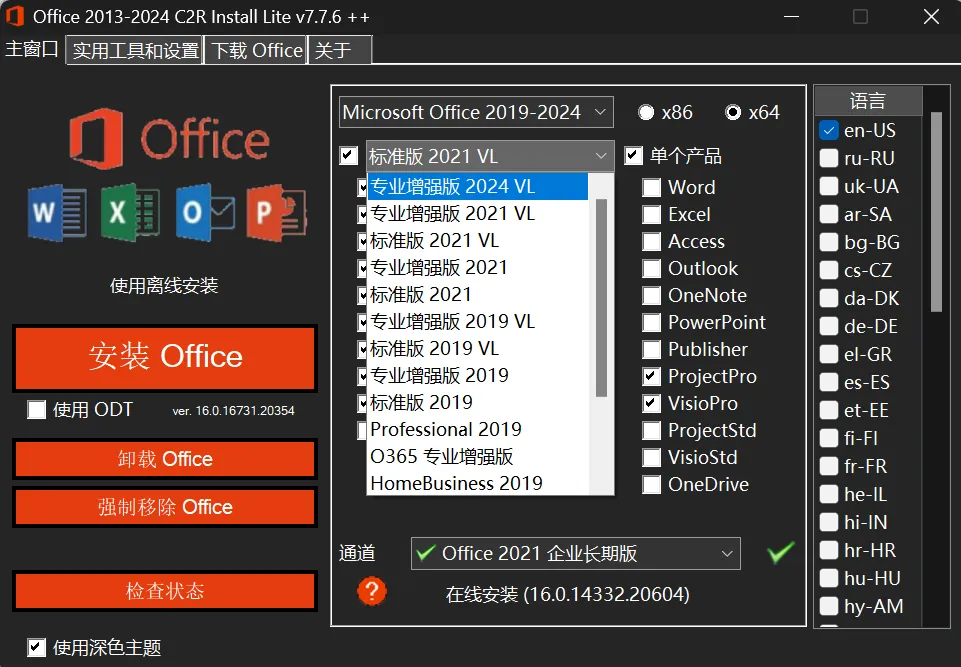The width and height of the screenshot is (961, 667).
Task: Click the Outlook icon in the Office logo area
Action: tap(204, 212)
